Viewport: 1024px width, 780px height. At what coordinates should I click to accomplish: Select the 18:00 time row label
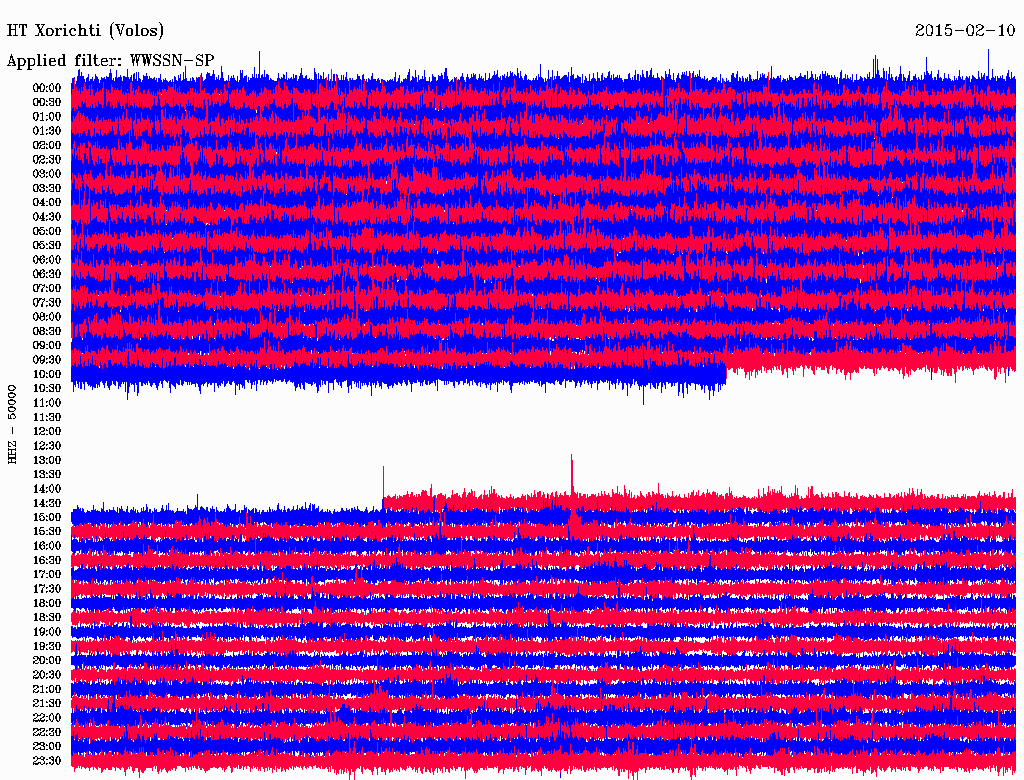(x=47, y=603)
